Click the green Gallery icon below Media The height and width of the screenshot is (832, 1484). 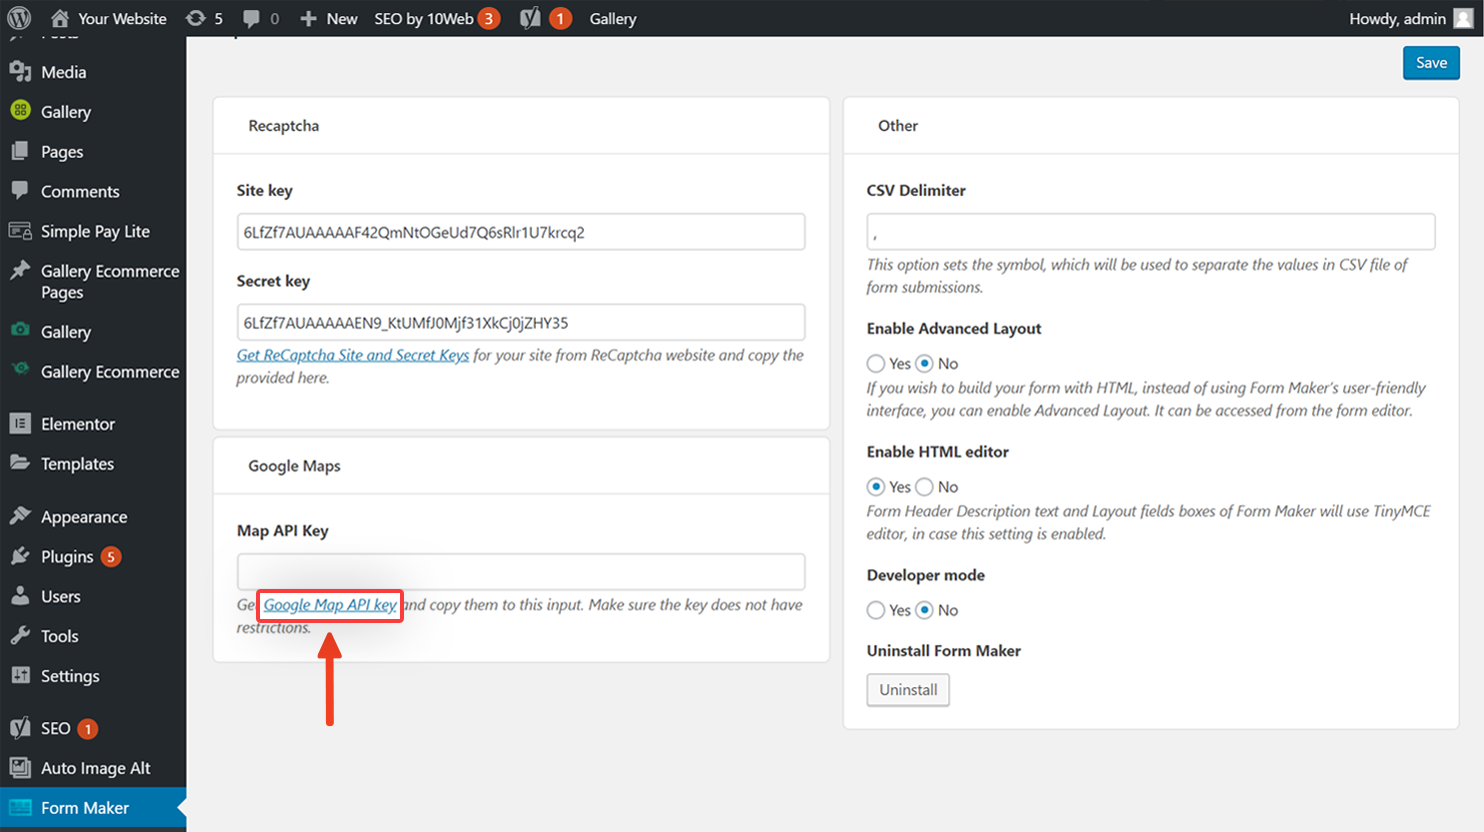point(20,111)
